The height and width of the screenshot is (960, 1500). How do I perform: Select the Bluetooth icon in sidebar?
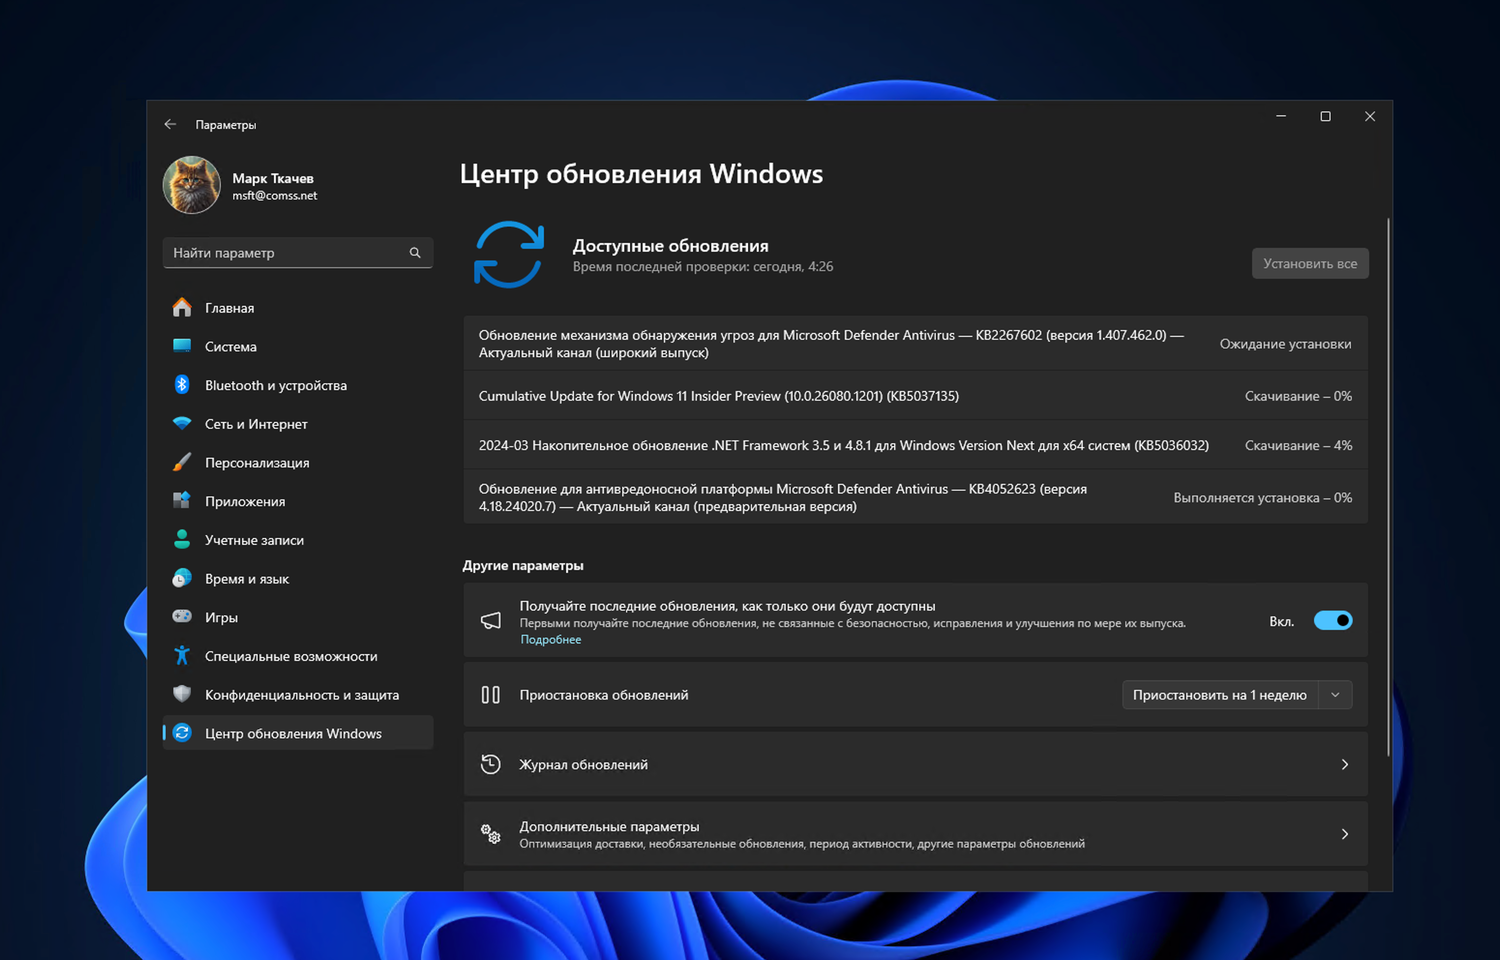click(182, 385)
